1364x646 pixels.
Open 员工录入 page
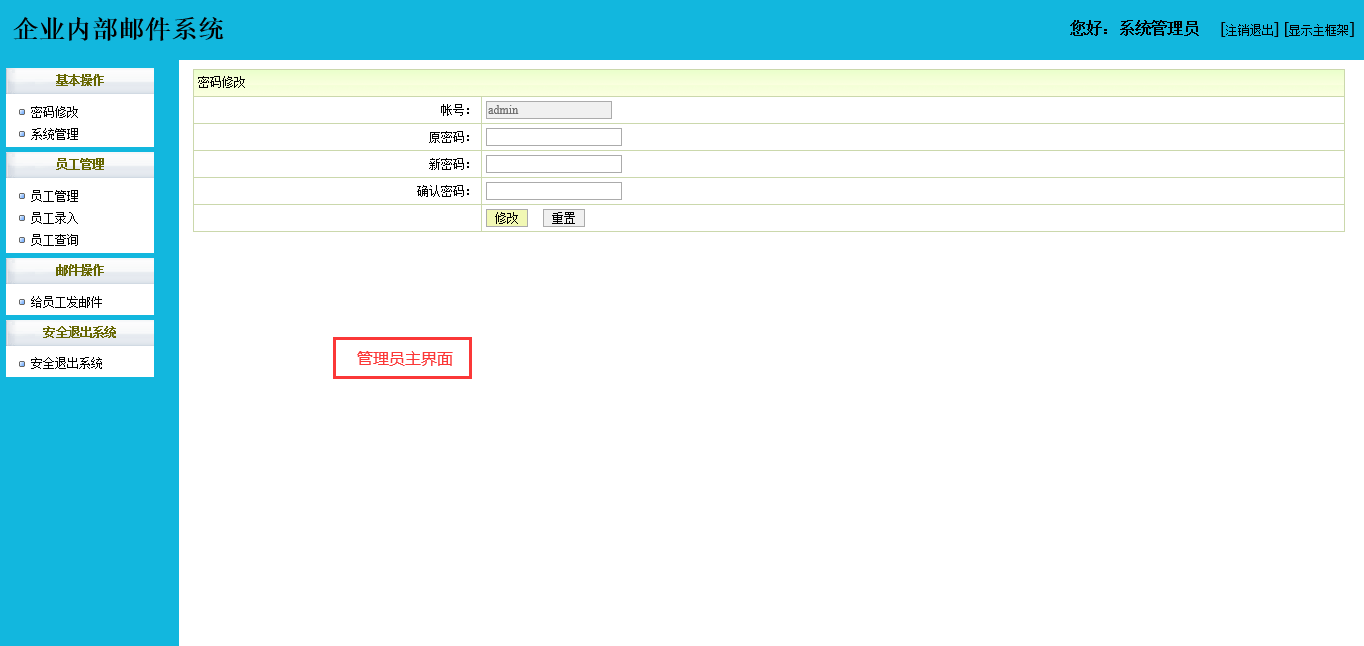click(x=54, y=218)
